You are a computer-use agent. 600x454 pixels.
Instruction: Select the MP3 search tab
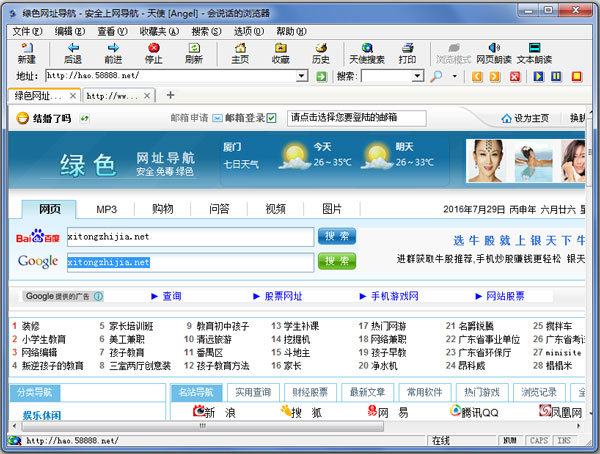(x=106, y=209)
